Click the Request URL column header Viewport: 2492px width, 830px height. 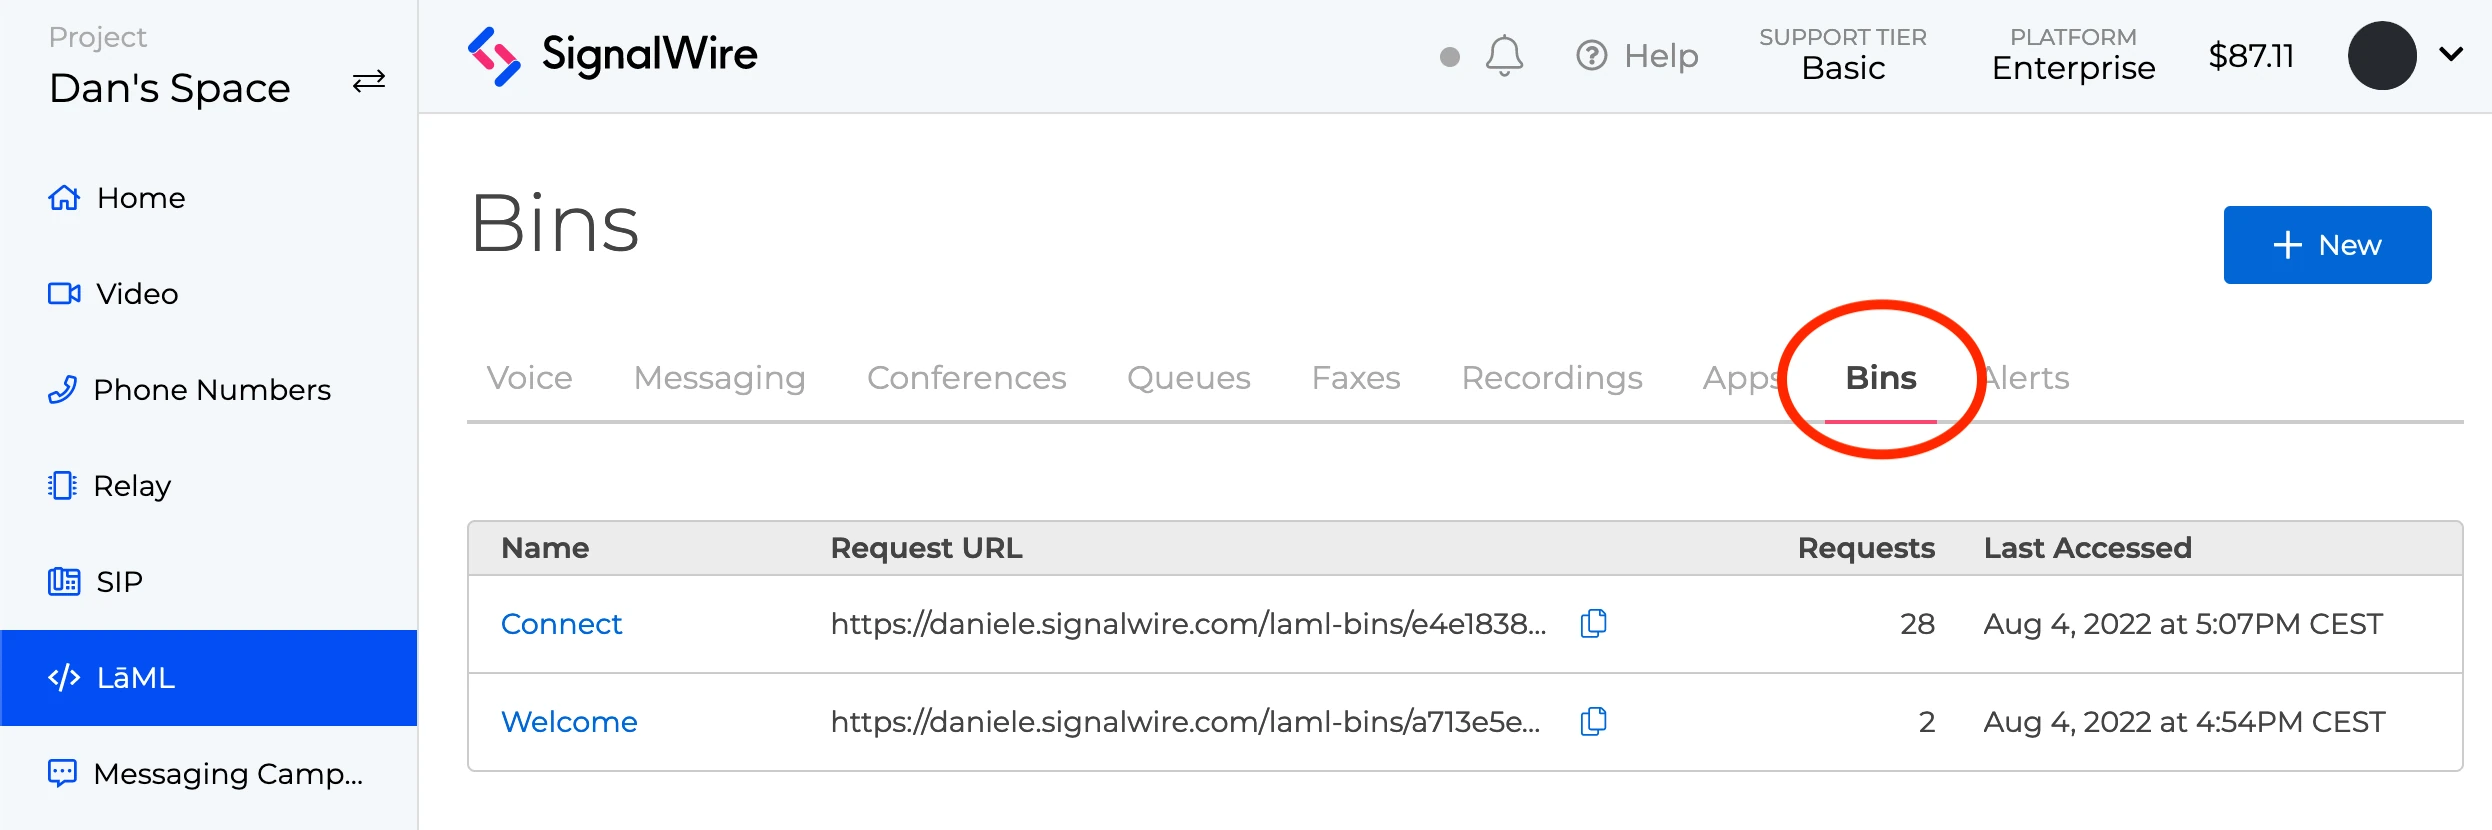926,548
